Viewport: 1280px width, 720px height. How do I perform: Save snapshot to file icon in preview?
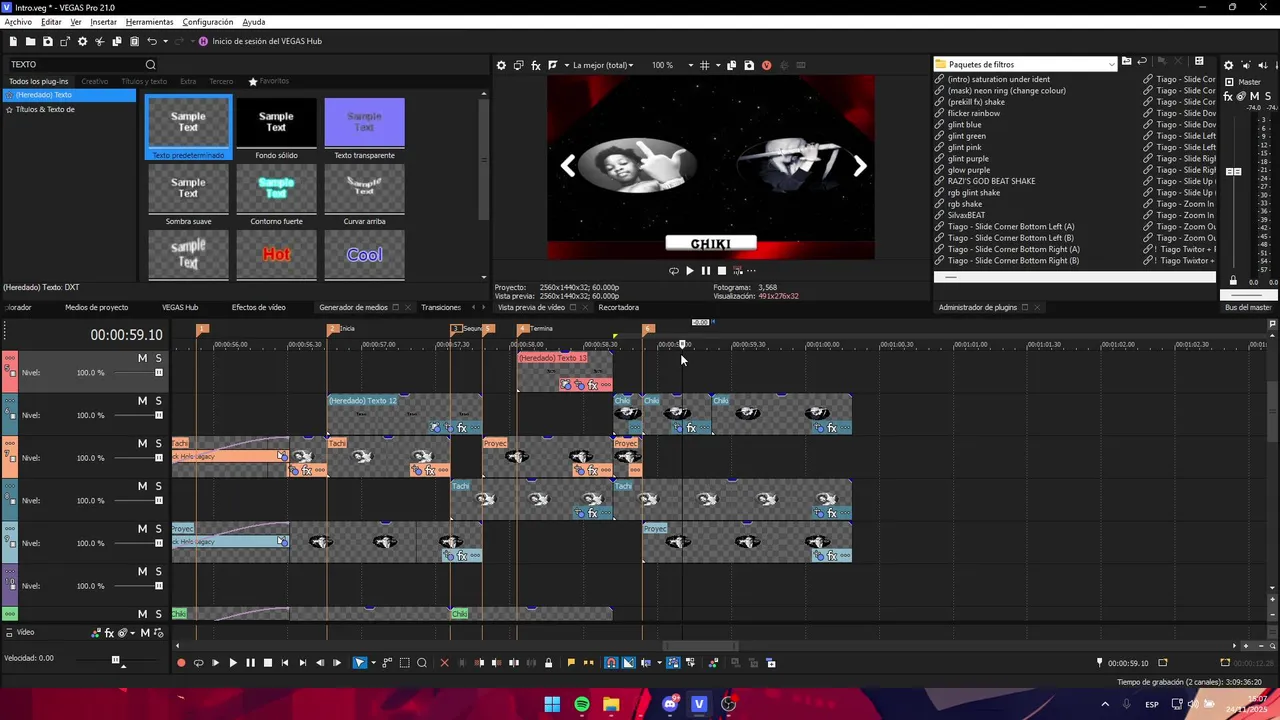(749, 65)
